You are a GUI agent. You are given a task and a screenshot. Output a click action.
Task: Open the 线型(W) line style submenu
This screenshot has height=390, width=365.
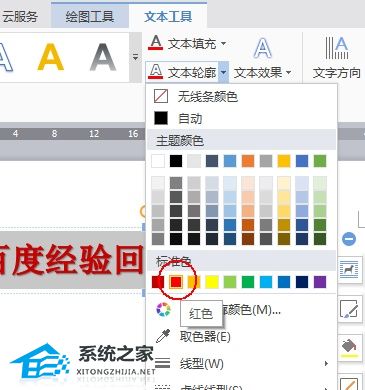click(241, 363)
